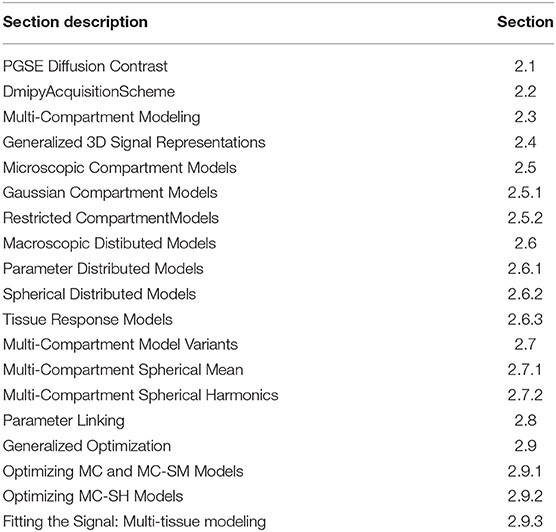Viewport: 556px width, 532px height.
Task: Select the 'PGSE Diffusion Contrast' row
Action: tap(278, 66)
